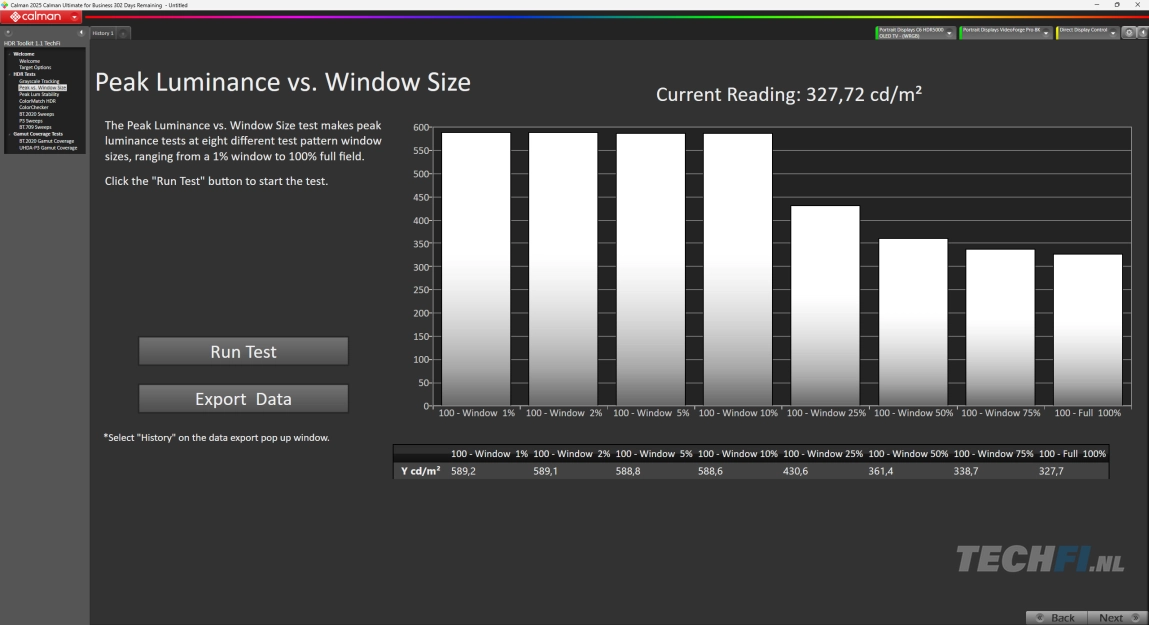Select Grayscale Tracking in the workflow list
This screenshot has height=625, width=1149.
point(39,81)
